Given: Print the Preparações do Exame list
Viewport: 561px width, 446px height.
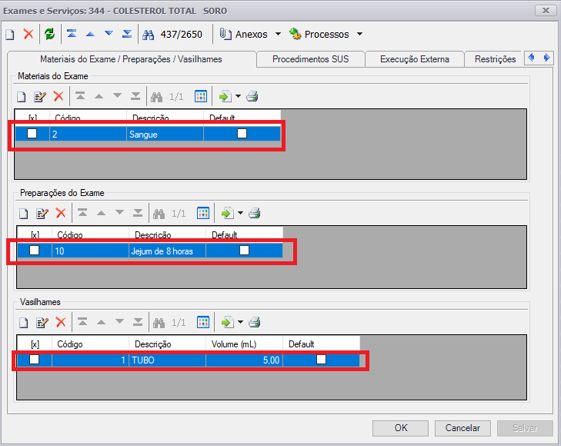Looking at the screenshot, I should (254, 213).
